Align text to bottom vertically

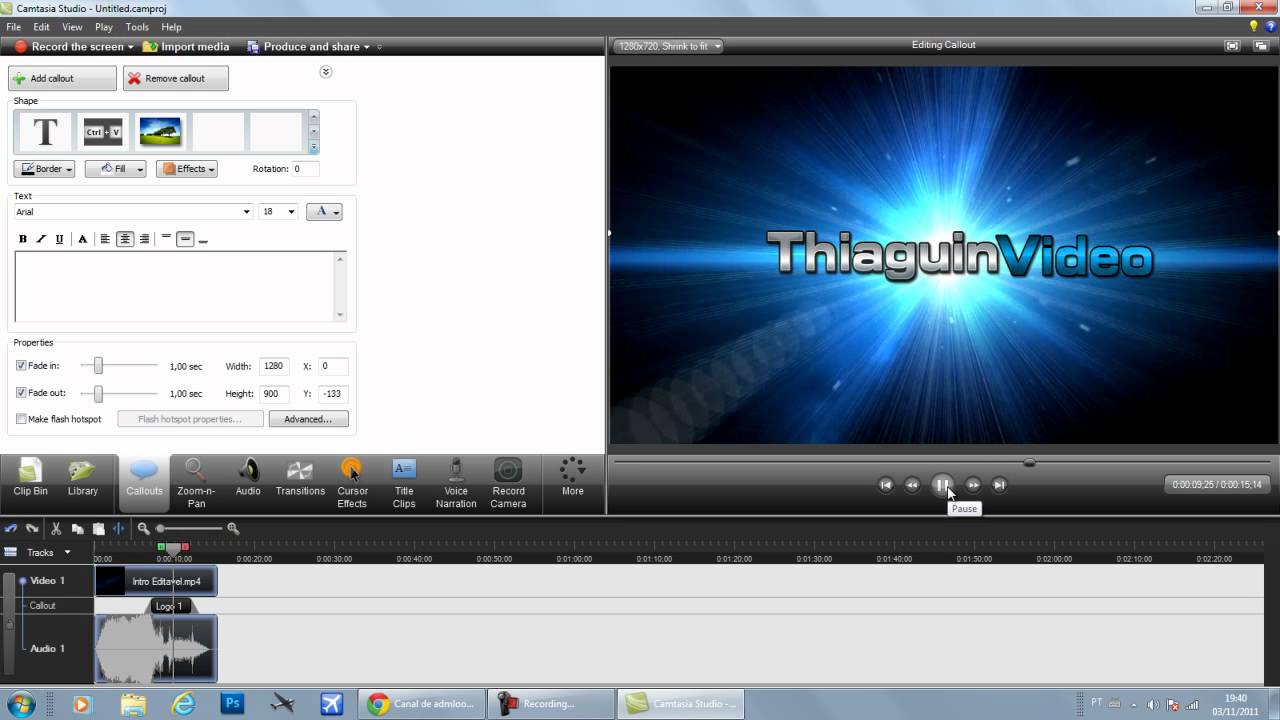(x=203, y=239)
